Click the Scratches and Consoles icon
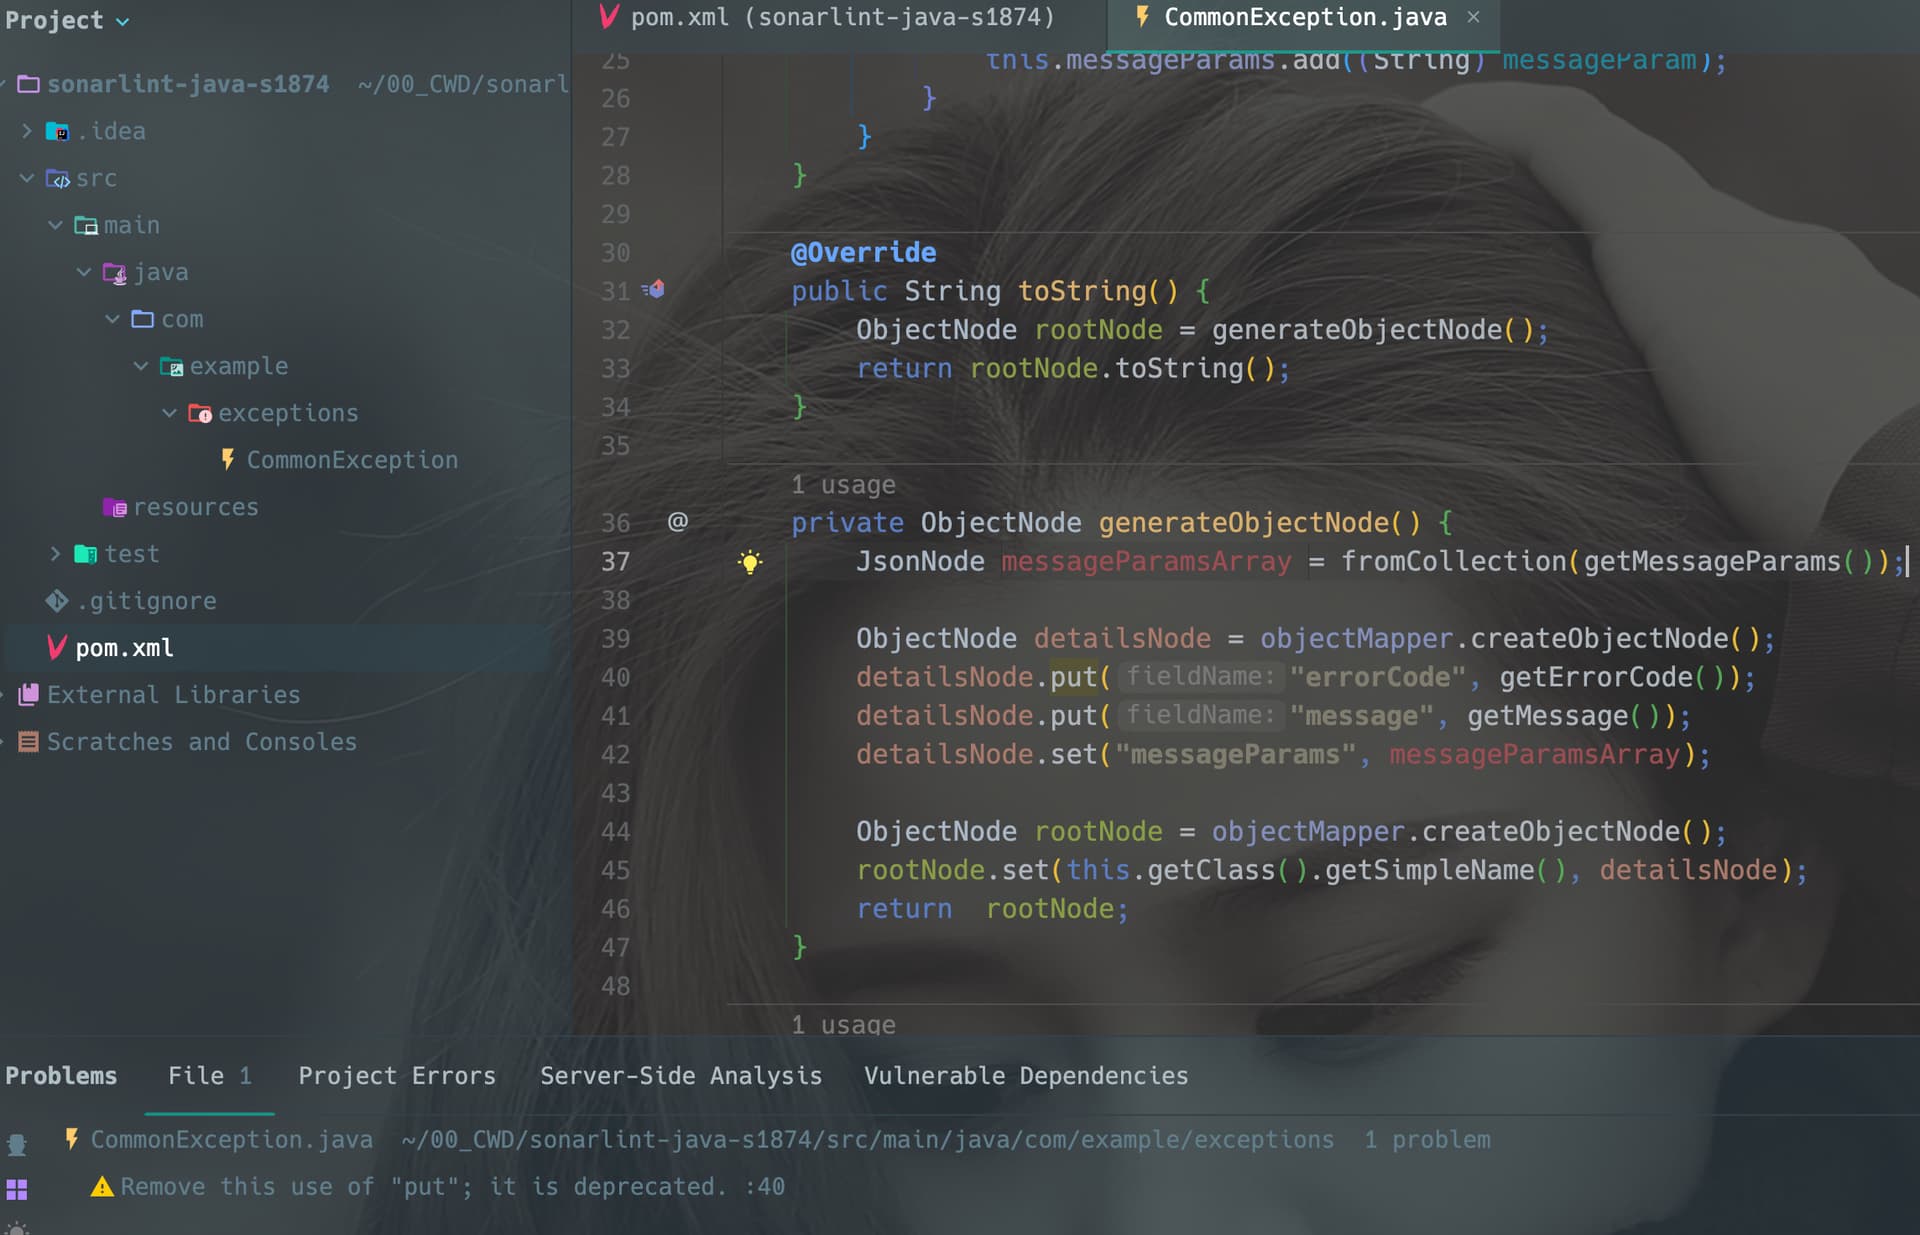1920x1235 pixels. (29, 742)
